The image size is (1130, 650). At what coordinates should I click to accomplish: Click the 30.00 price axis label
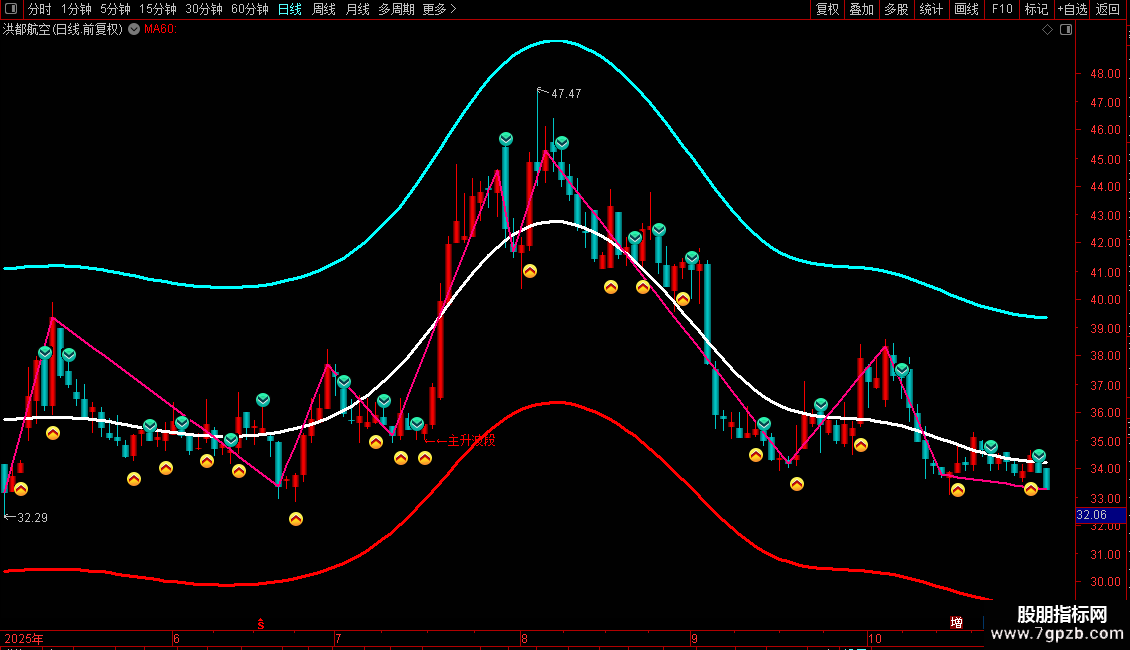coord(1105,582)
